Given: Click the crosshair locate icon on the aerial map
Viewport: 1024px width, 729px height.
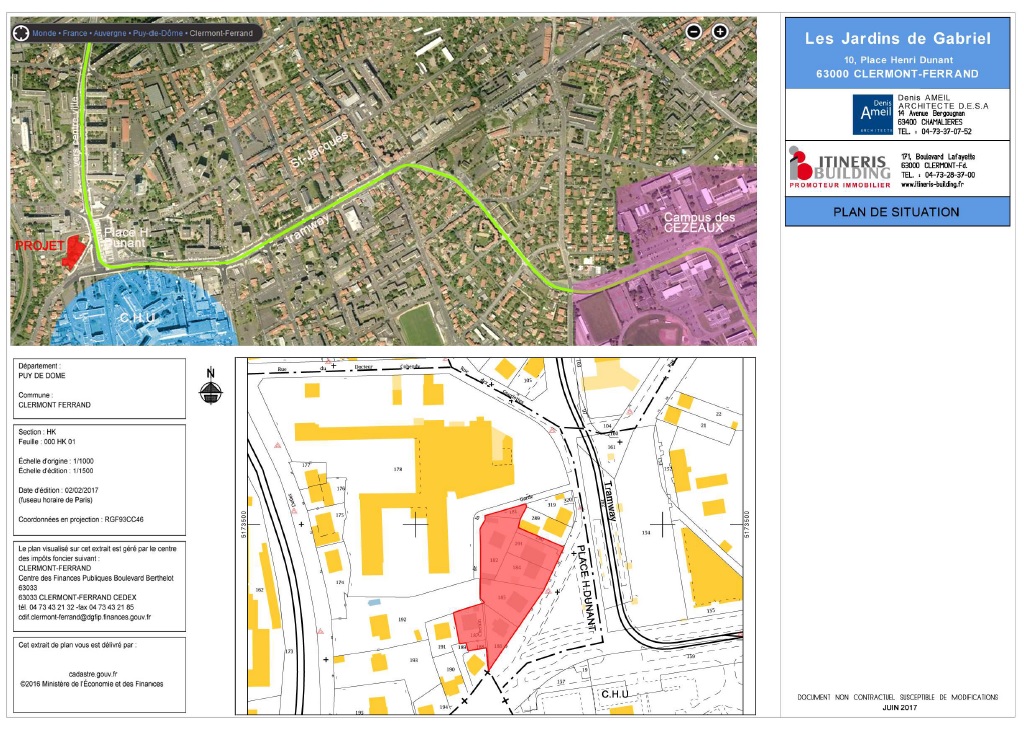Looking at the screenshot, I should 20,32.
